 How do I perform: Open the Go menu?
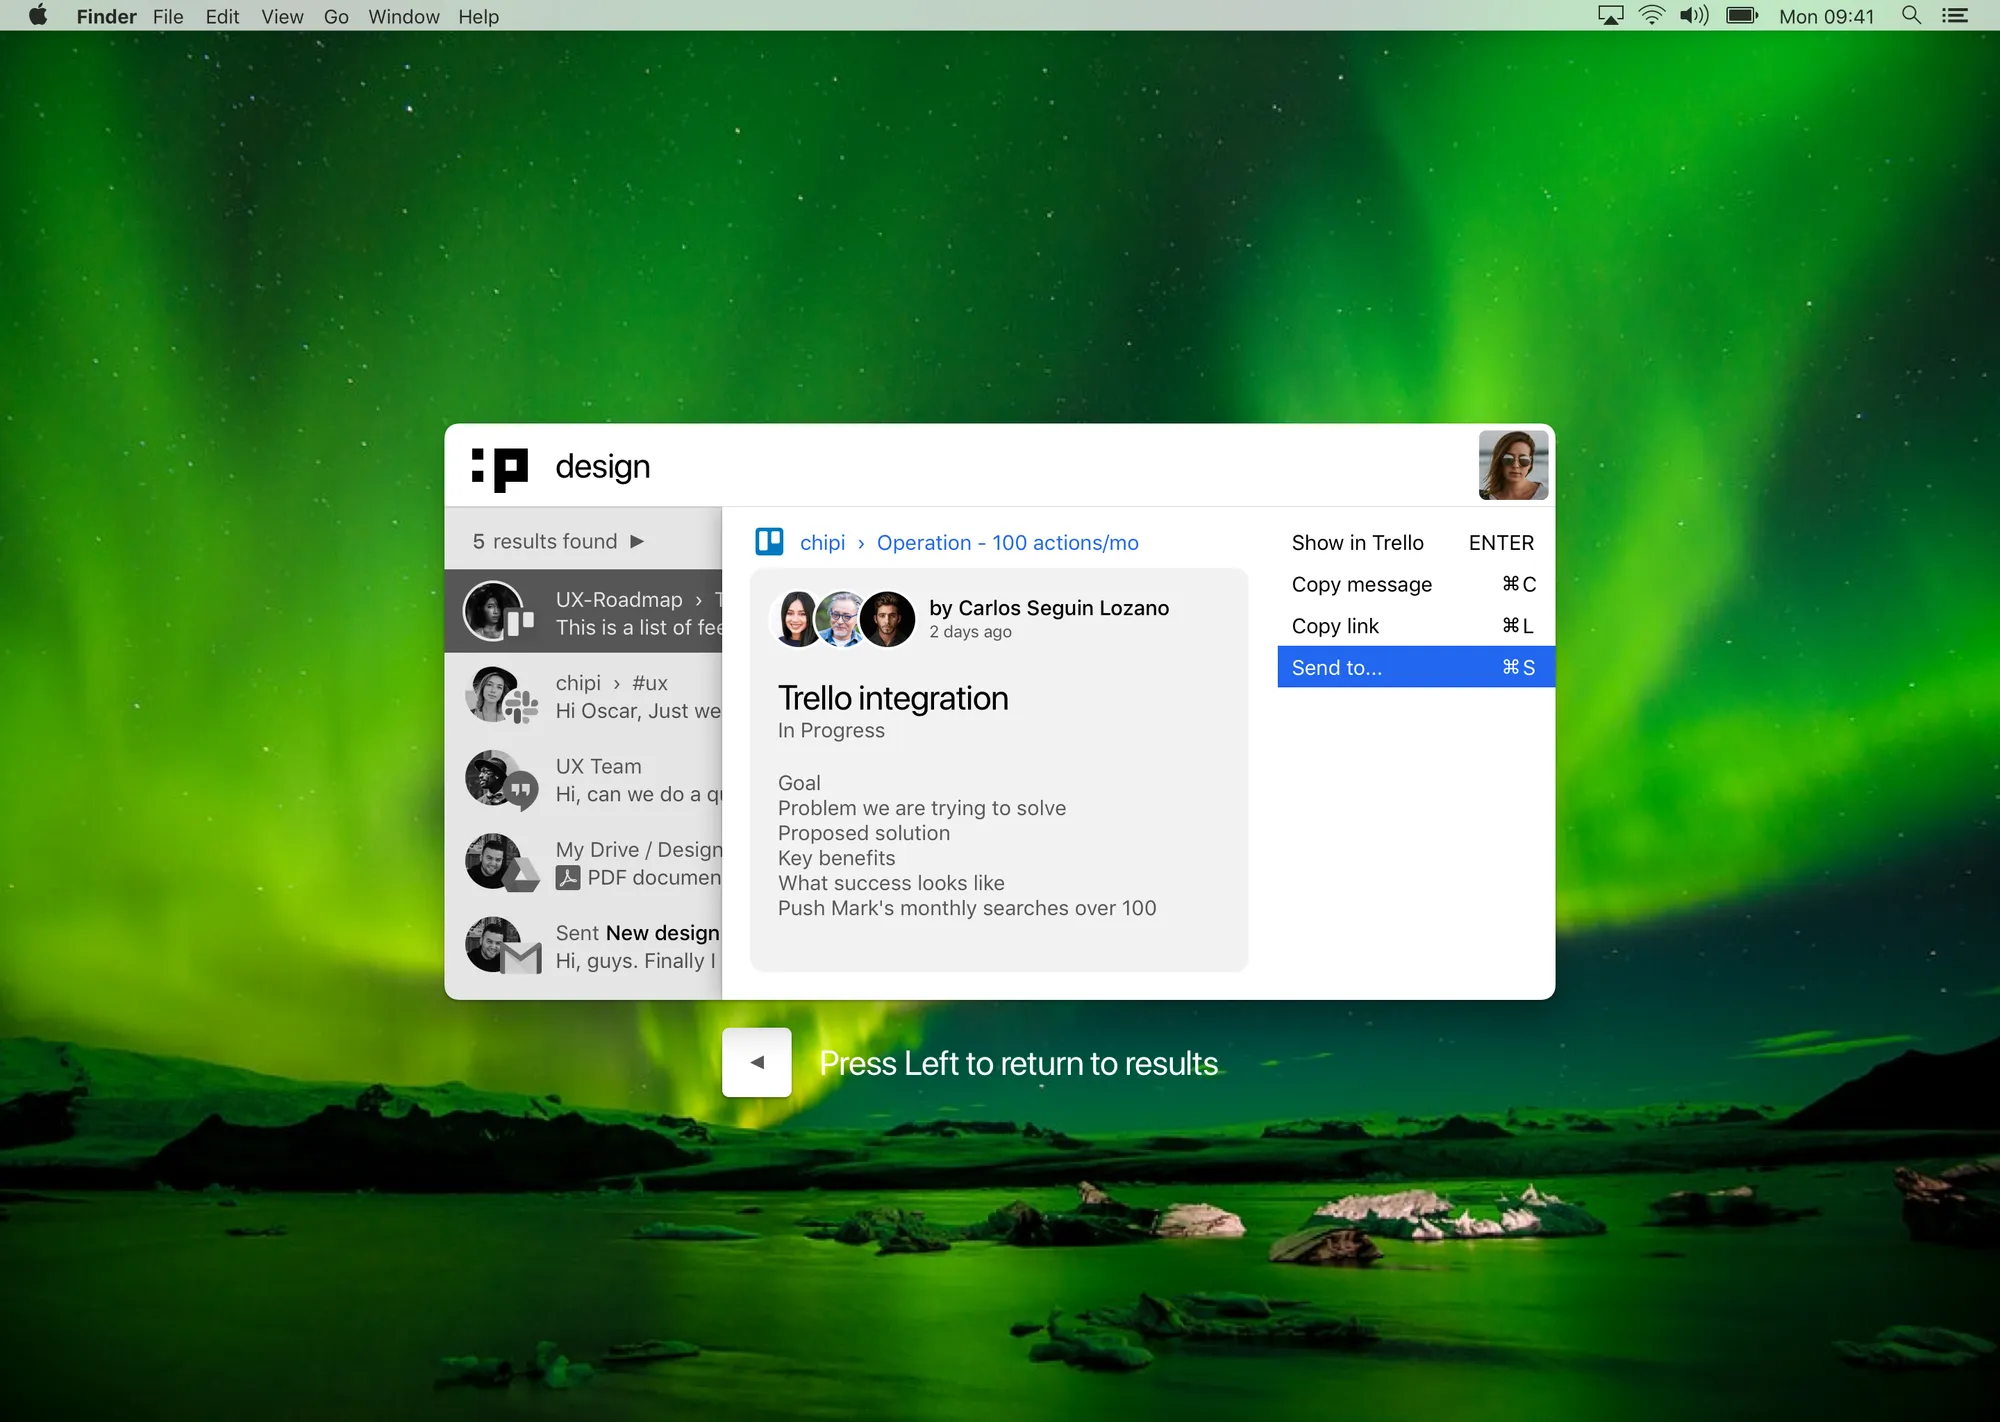pyautogui.click(x=336, y=16)
